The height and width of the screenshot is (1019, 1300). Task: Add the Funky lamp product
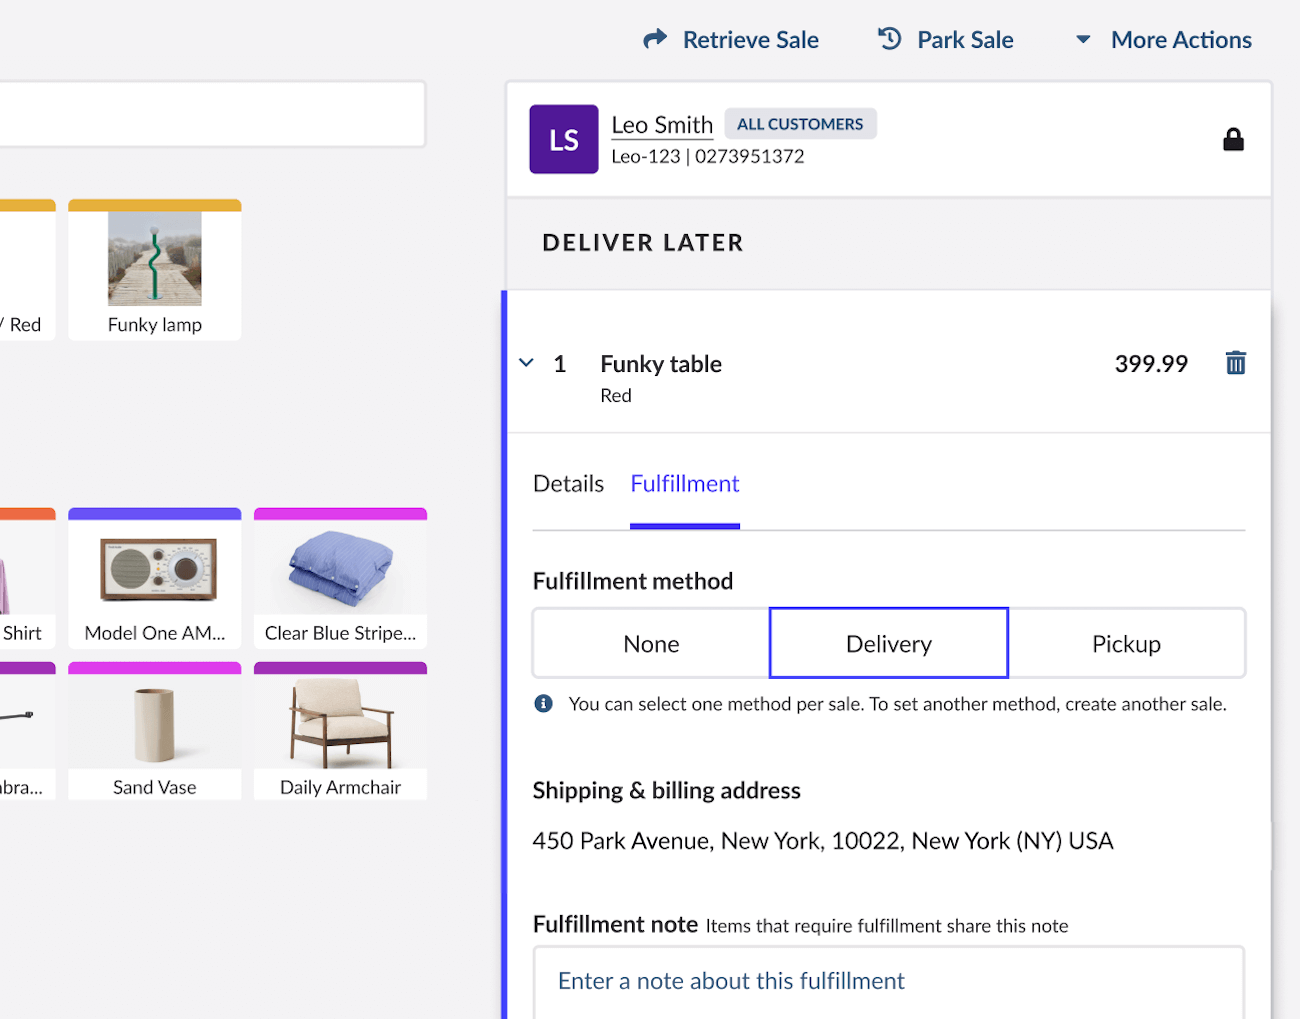coord(155,270)
